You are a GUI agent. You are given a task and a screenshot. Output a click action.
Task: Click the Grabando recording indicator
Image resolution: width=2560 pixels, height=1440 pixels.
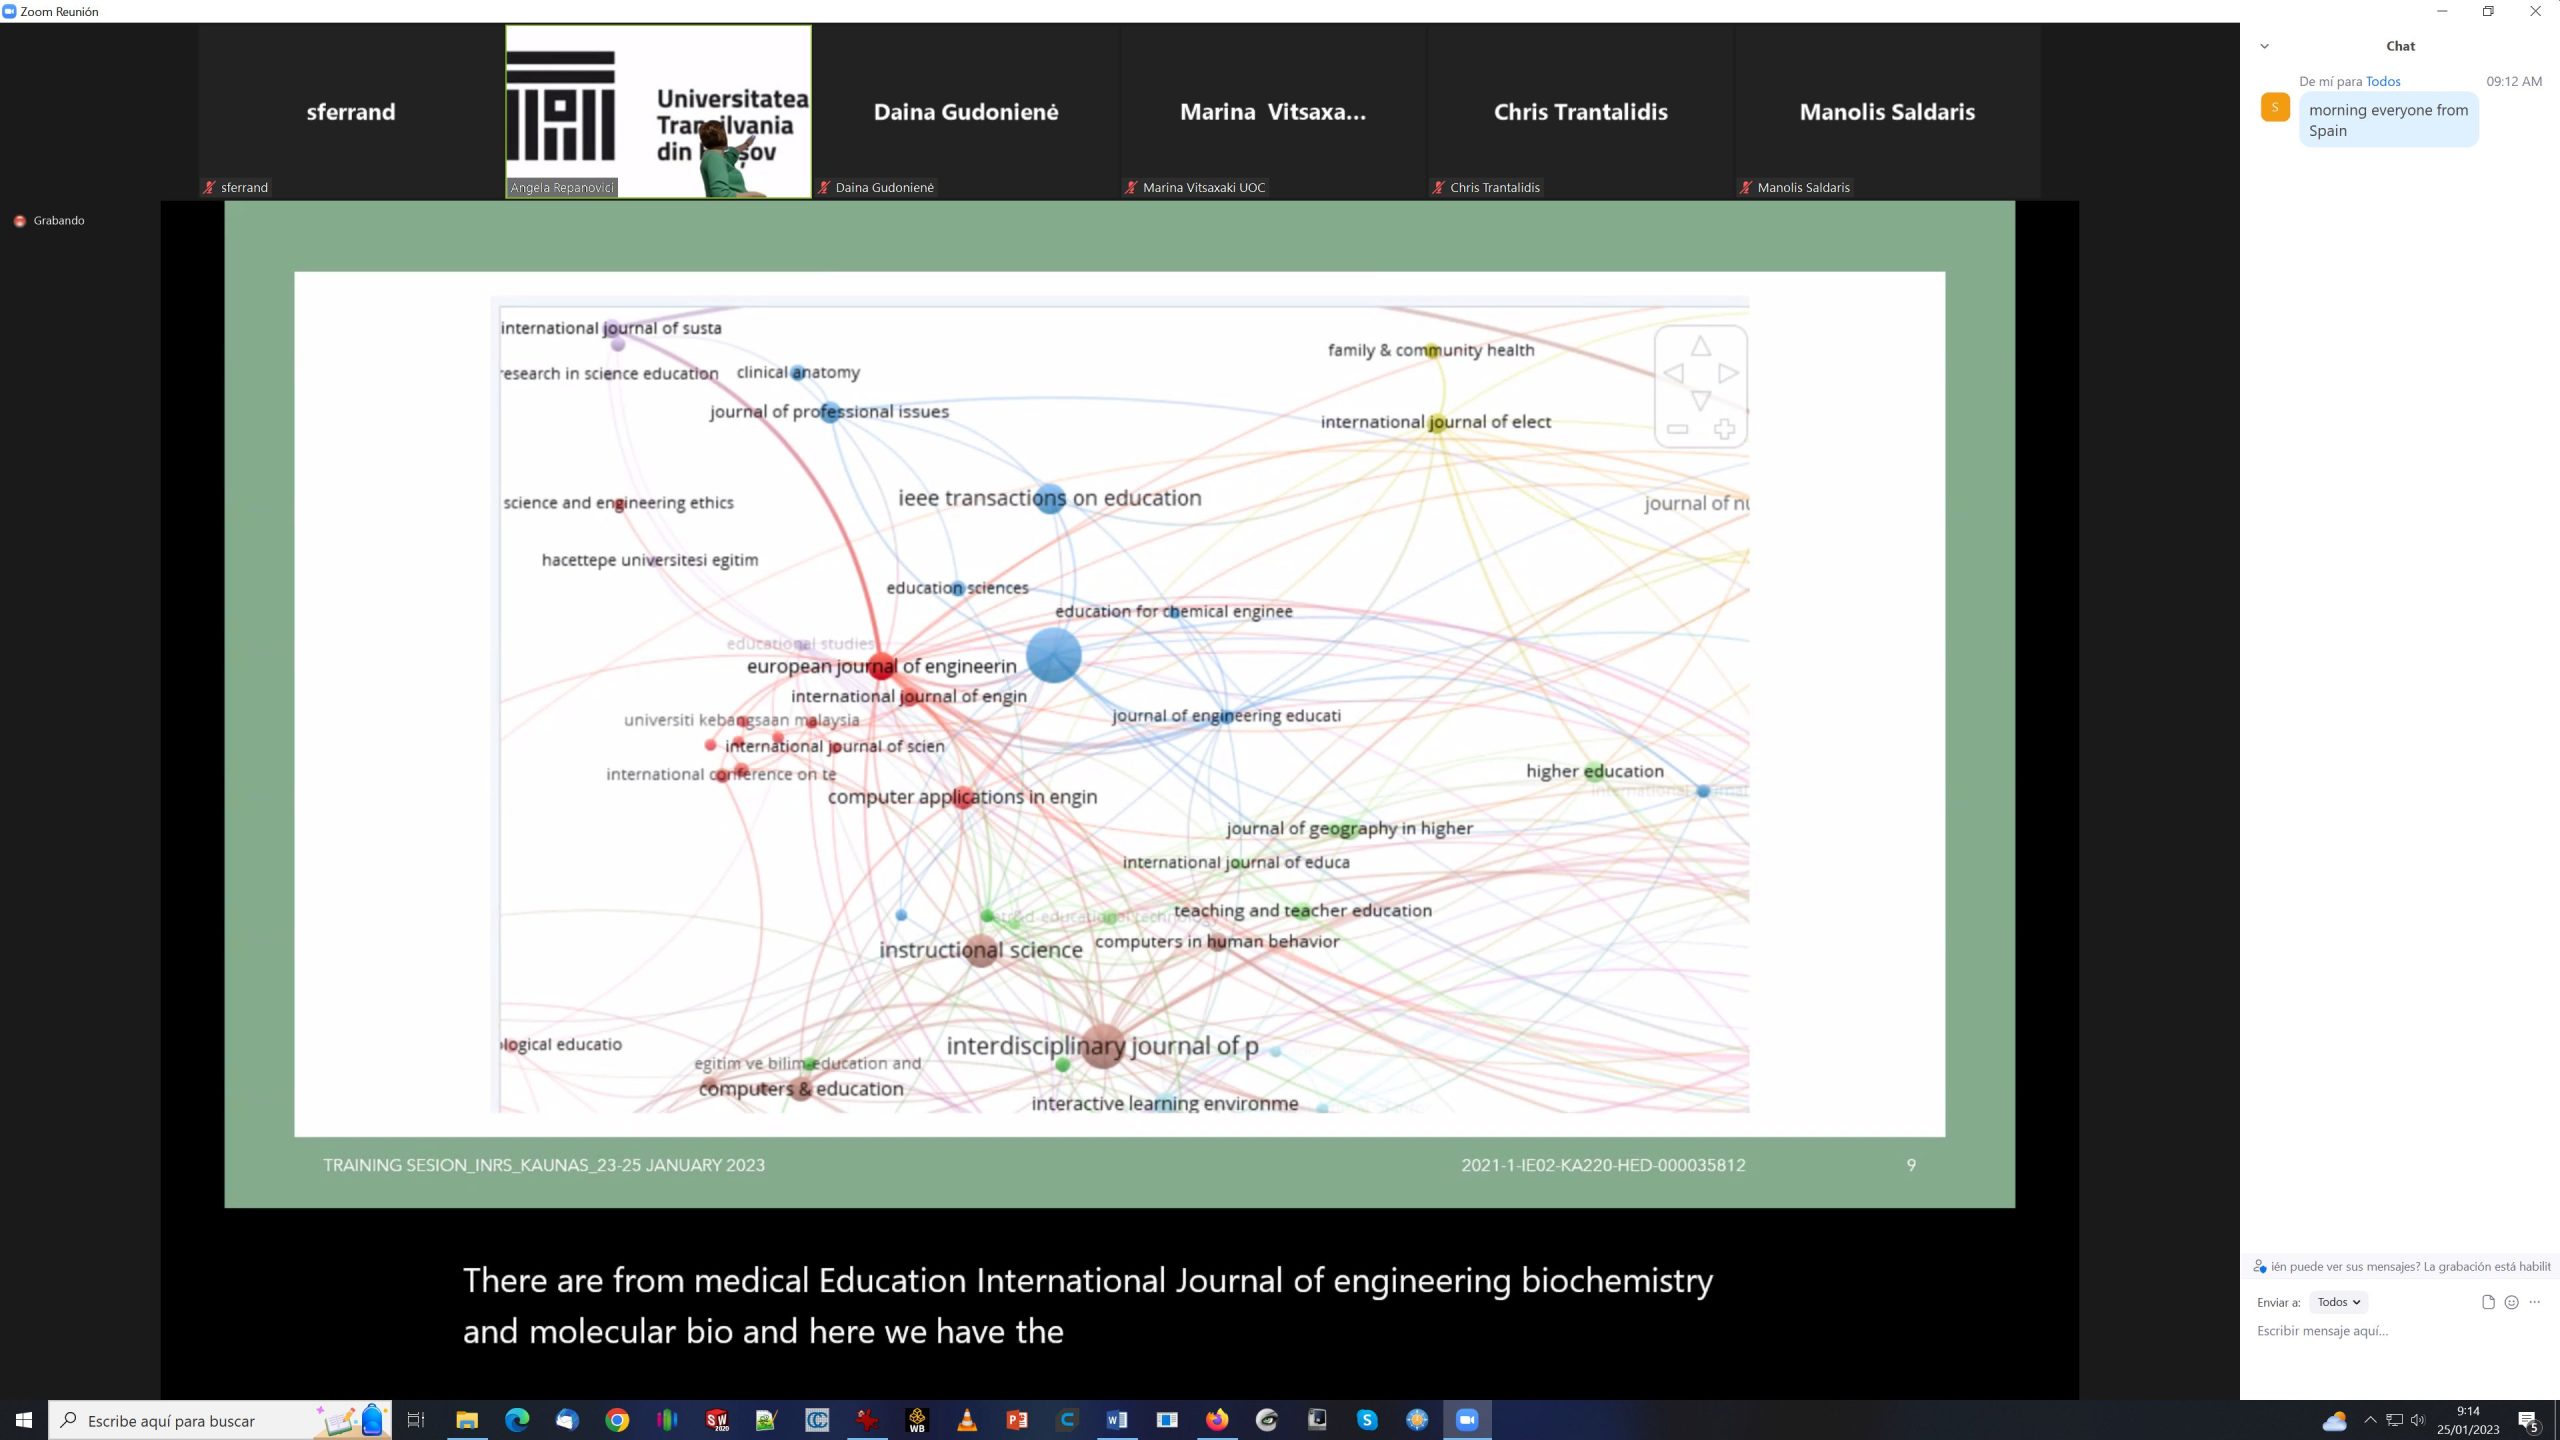(49, 220)
